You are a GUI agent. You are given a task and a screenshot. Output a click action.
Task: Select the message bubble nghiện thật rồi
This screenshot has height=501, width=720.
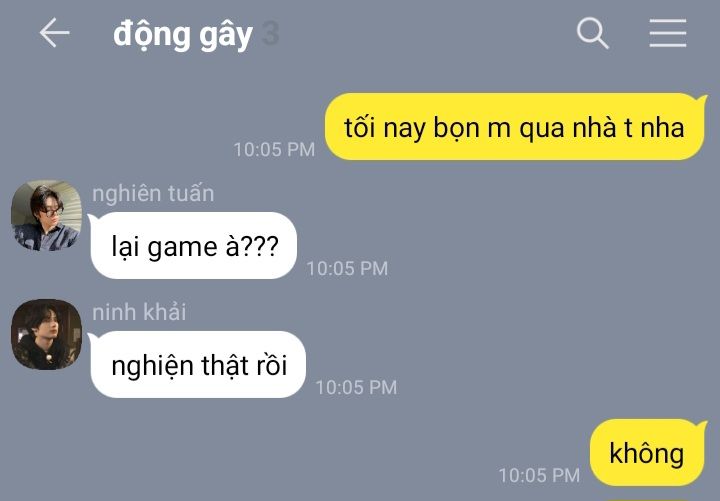point(197,365)
